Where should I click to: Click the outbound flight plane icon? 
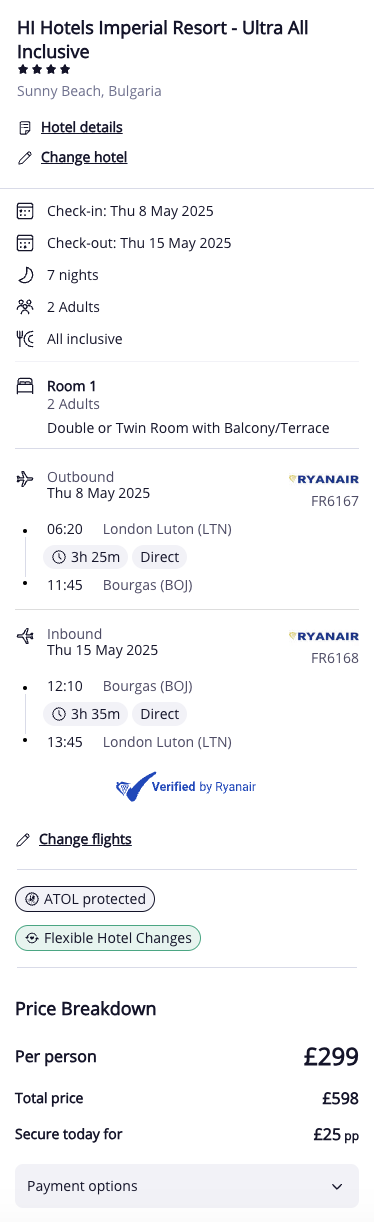point(25,479)
